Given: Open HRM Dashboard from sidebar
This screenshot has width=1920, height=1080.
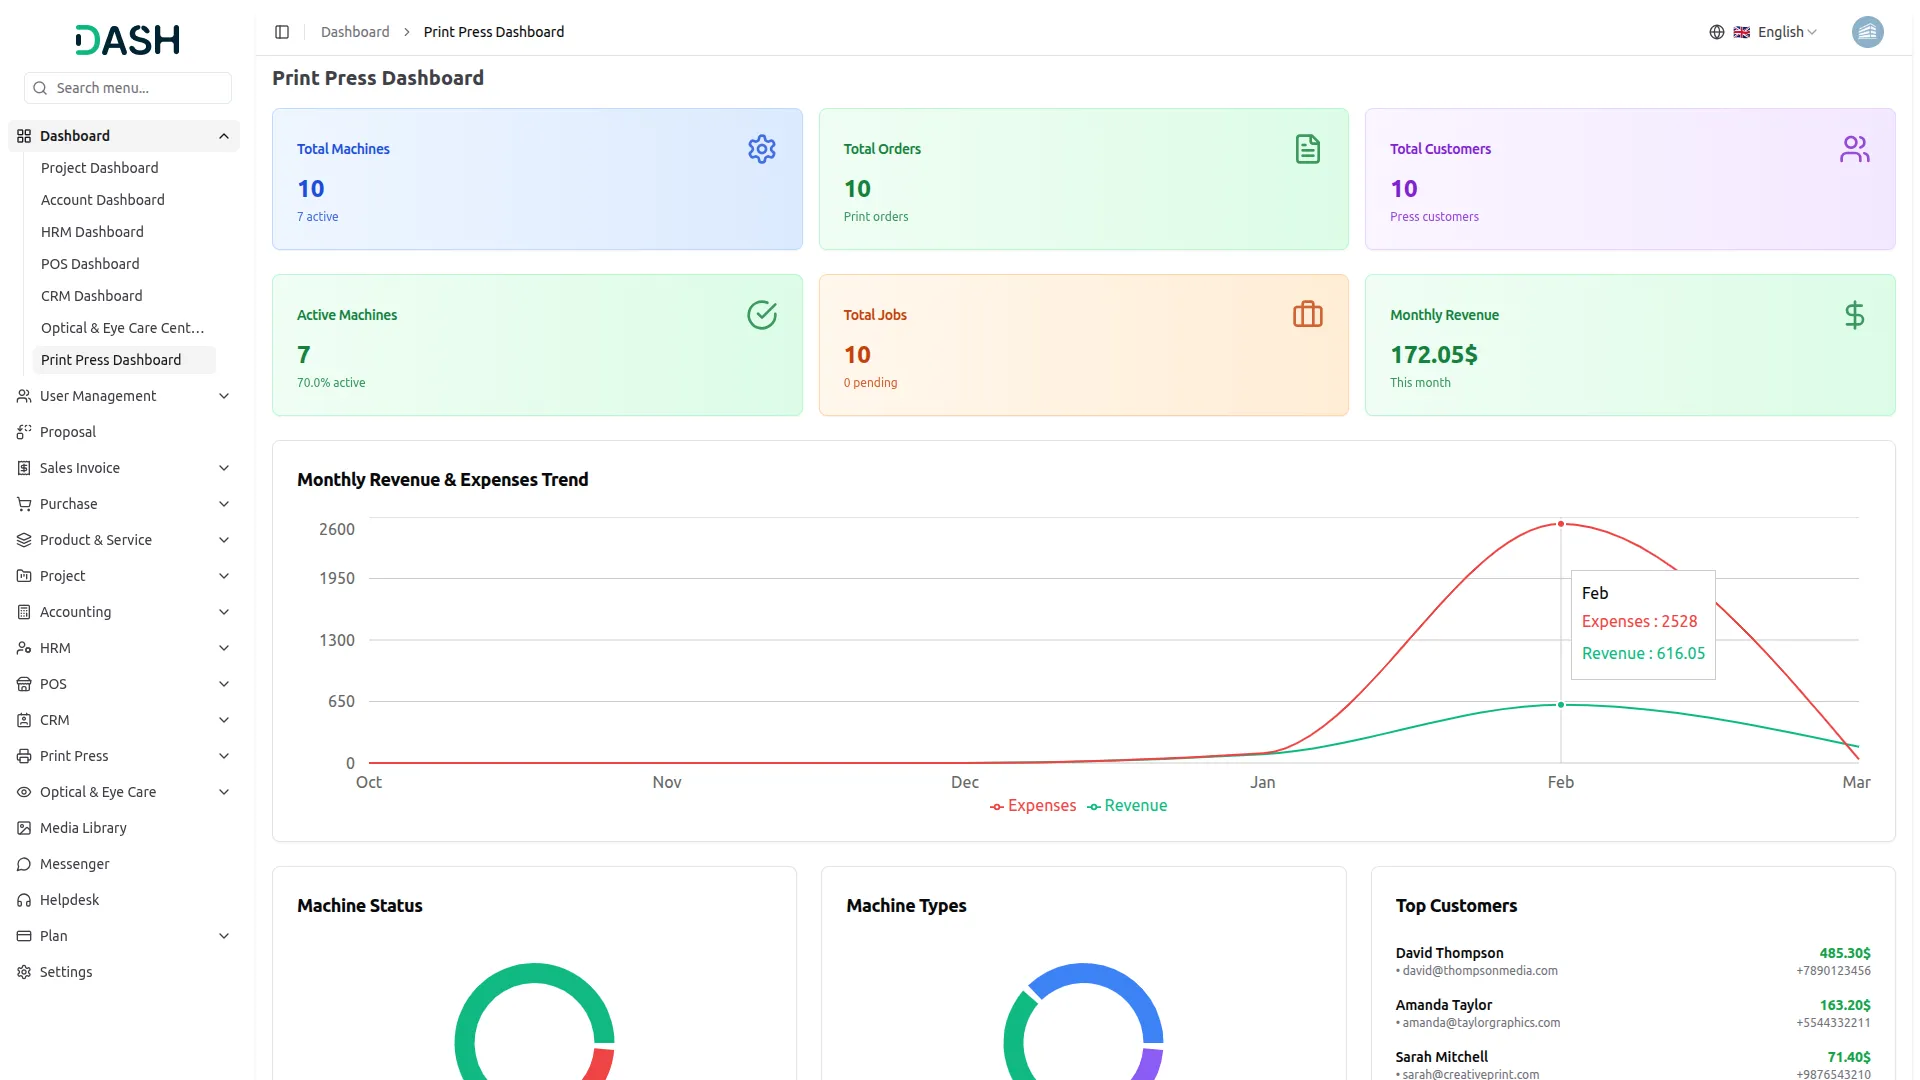Looking at the screenshot, I should pyautogui.click(x=92, y=232).
